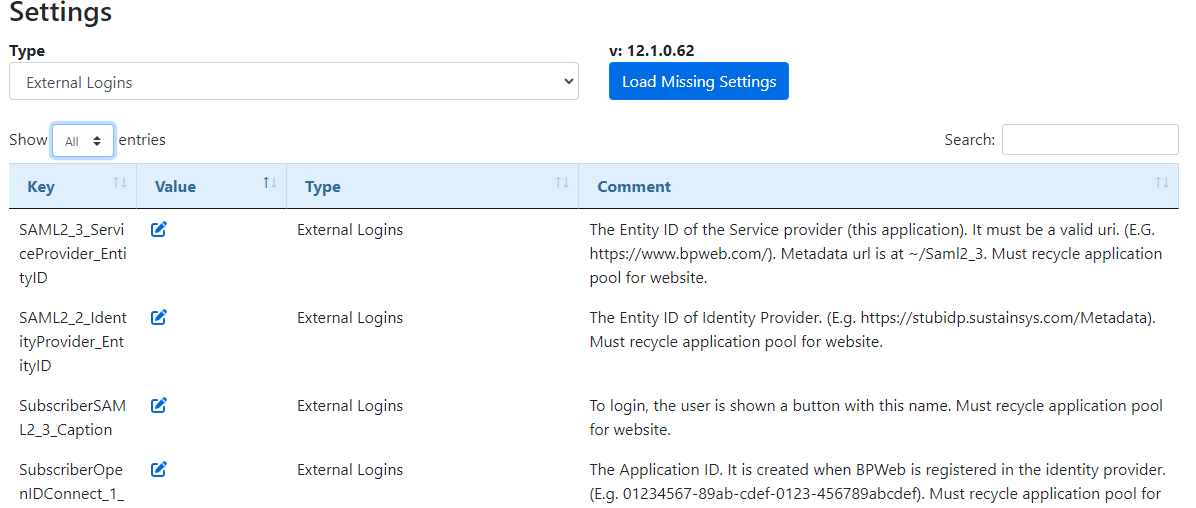The width and height of the screenshot is (1196, 508).
Task: Open the Type dropdown showing External Logins
Action: (x=294, y=82)
